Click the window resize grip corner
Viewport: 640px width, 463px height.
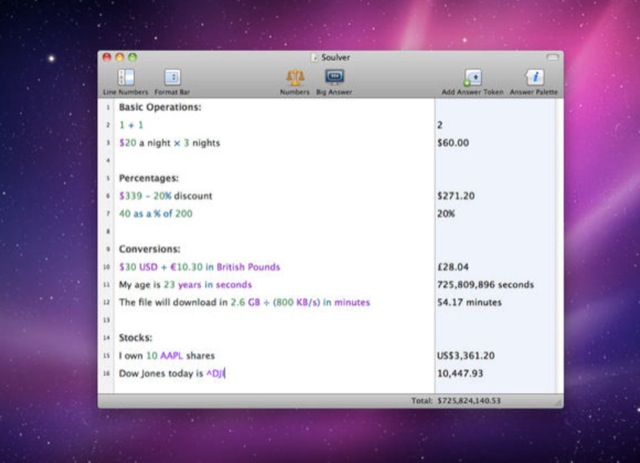pos(558,403)
